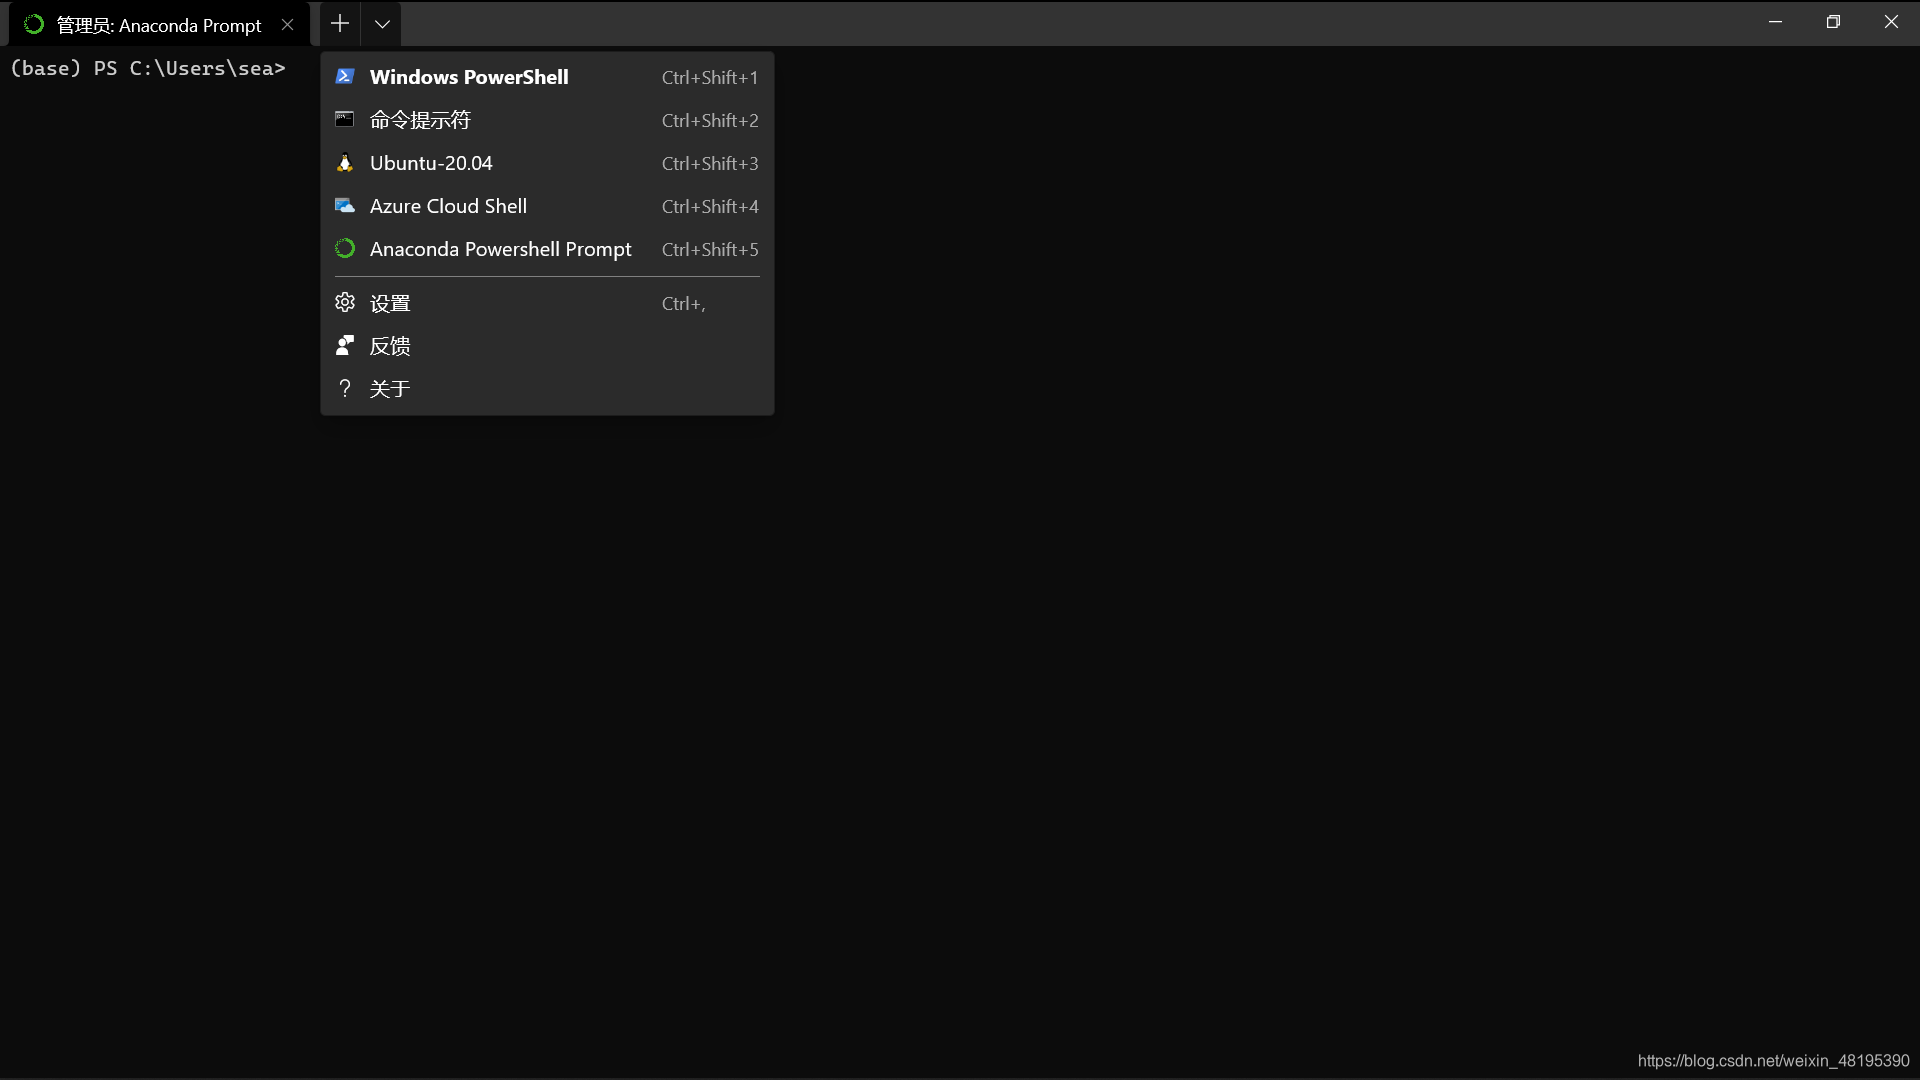Open 关于 about menu item
Screen dimensions: 1920x1080
390,389
